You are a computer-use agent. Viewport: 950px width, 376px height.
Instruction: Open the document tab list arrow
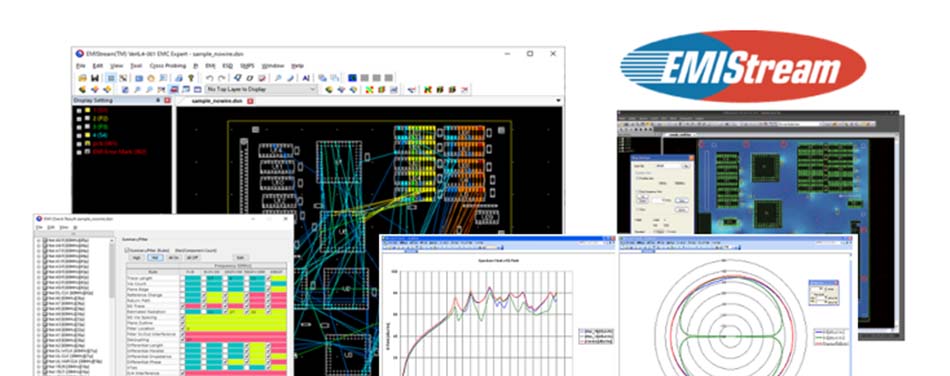click(x=558, y=101)
